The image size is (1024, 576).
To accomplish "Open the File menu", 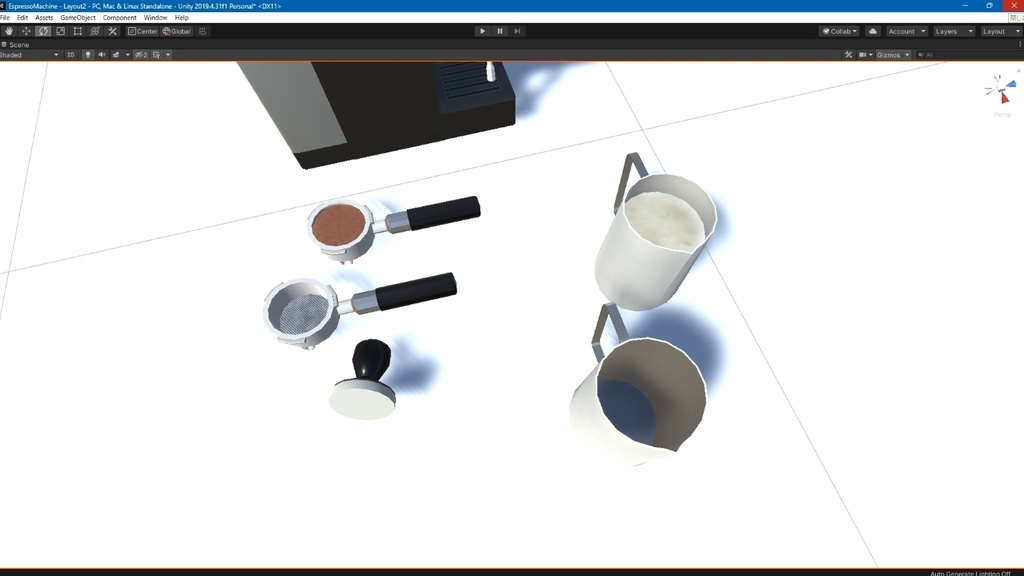I will point(5,18).
